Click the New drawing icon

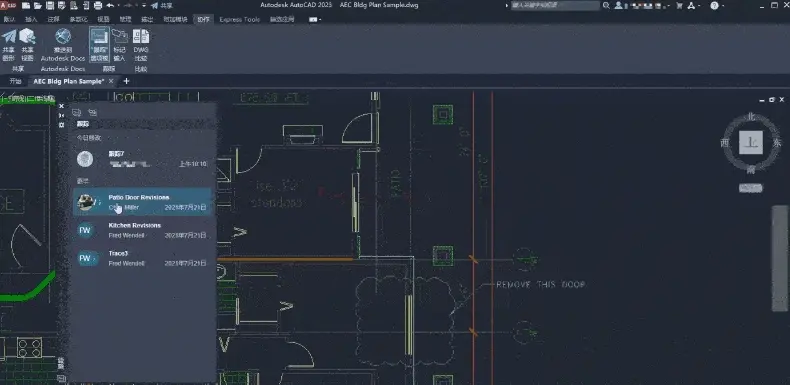click(x=26, y=6)
